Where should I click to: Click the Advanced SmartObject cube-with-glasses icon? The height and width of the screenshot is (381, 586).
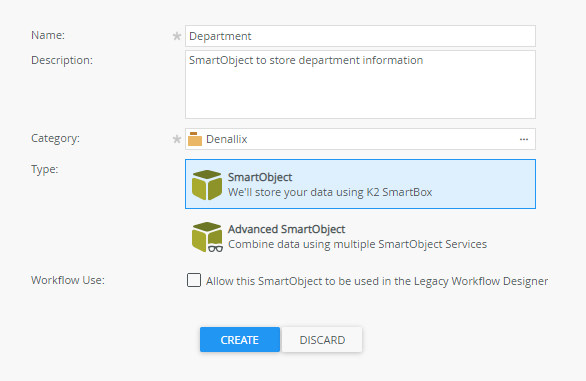pos(207,237)
